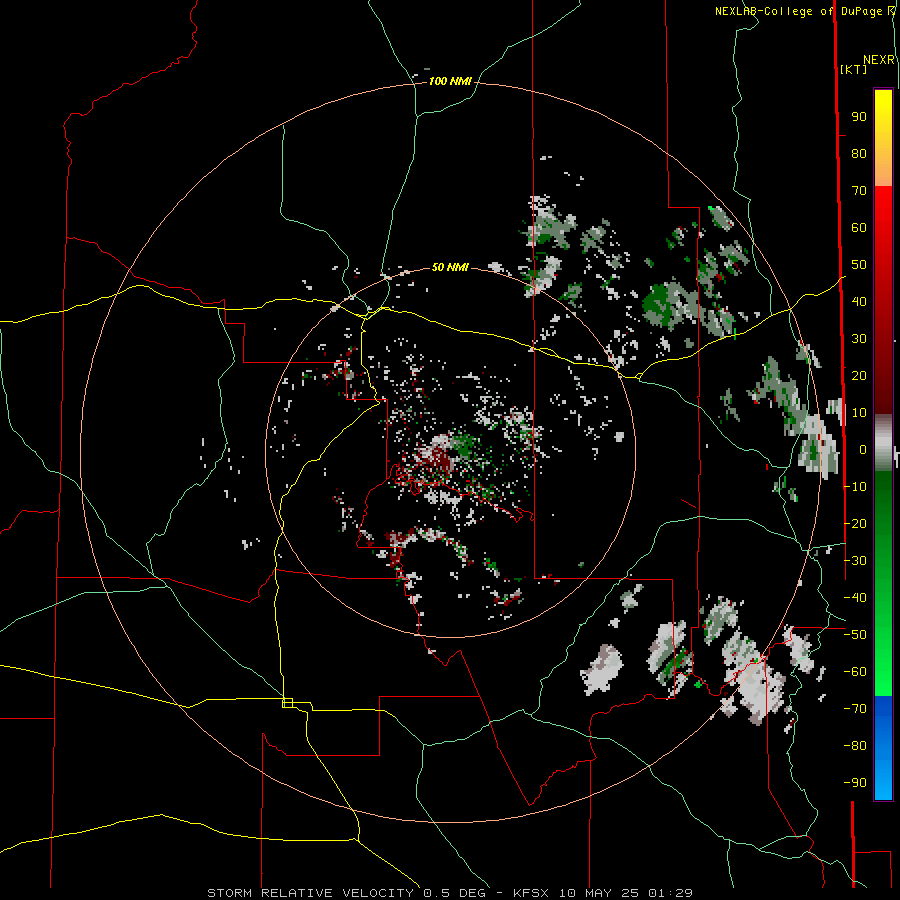Pick the bright red segment of the color bar
Screen dimensions: 900x900
(x=883, y=218)
